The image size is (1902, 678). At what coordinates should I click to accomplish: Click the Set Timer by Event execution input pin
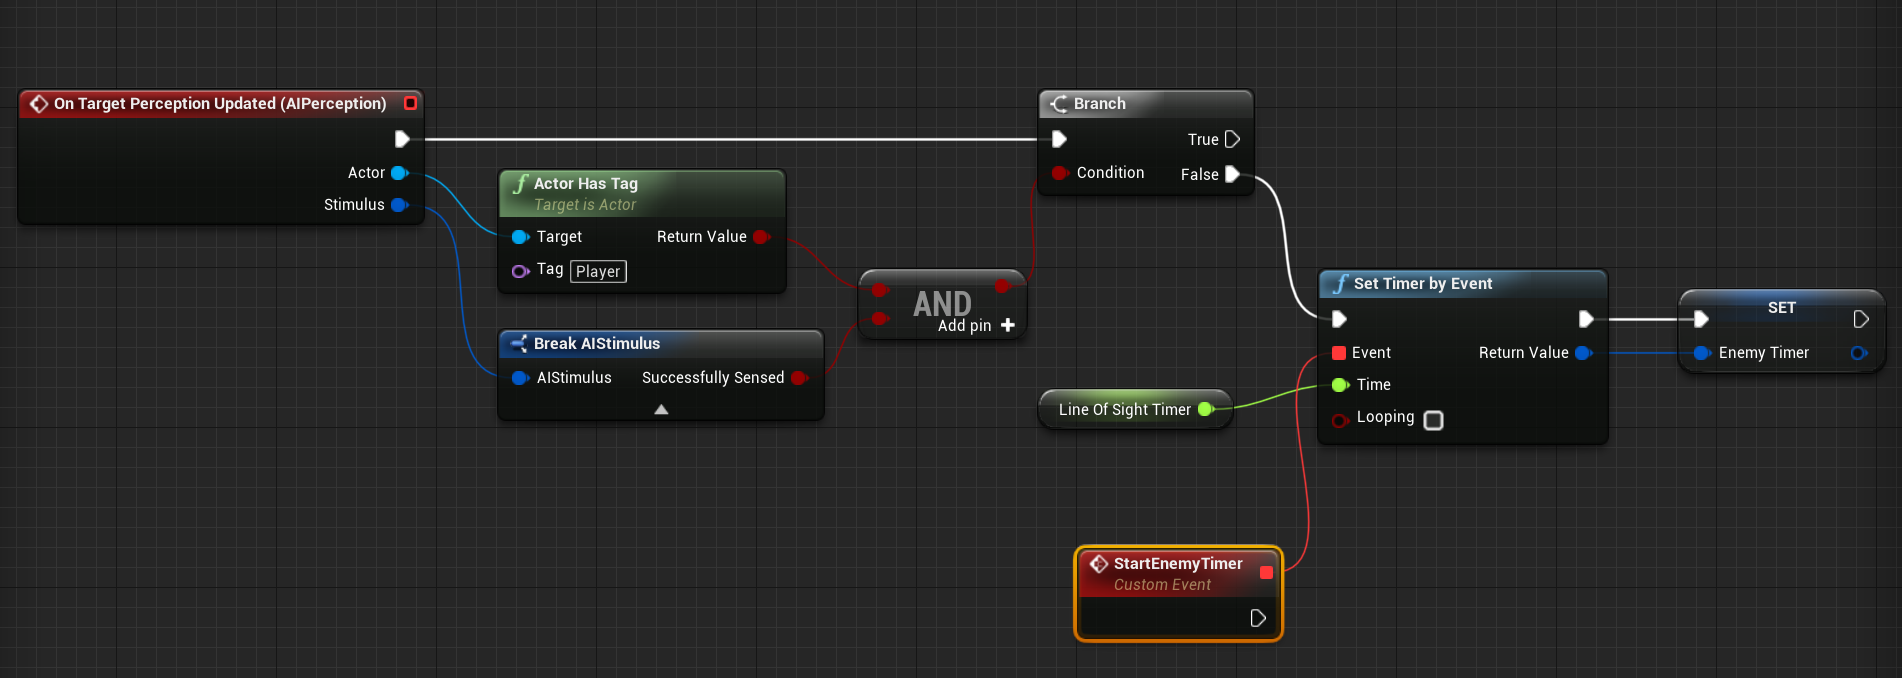(1339, 319)
